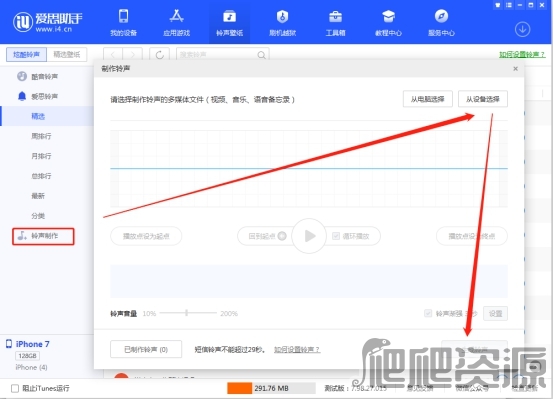The width and height of the screenshot is (554, 399).
Task: Select 分类 categories in sidebar
Action: pyautogui.click(x=38, y=216)
